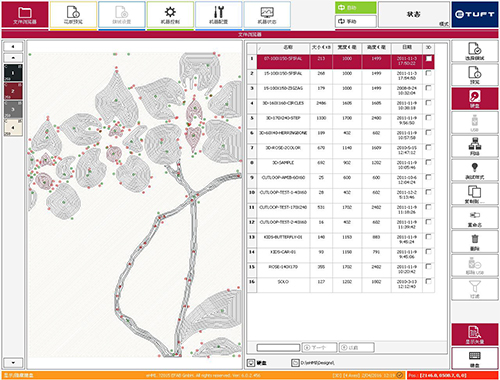The height and width of the screenshot is (380, 500).
Task: Open the file browser folder tab
Action: coord(25,15)
